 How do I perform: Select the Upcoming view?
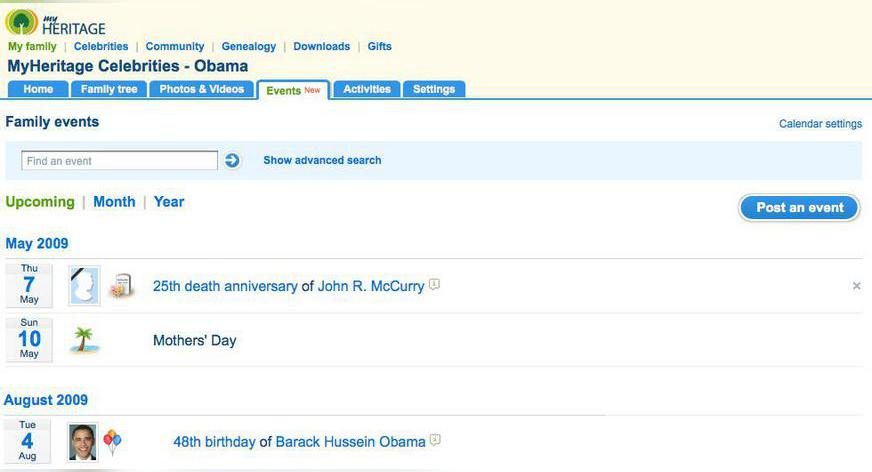(40, 202)
